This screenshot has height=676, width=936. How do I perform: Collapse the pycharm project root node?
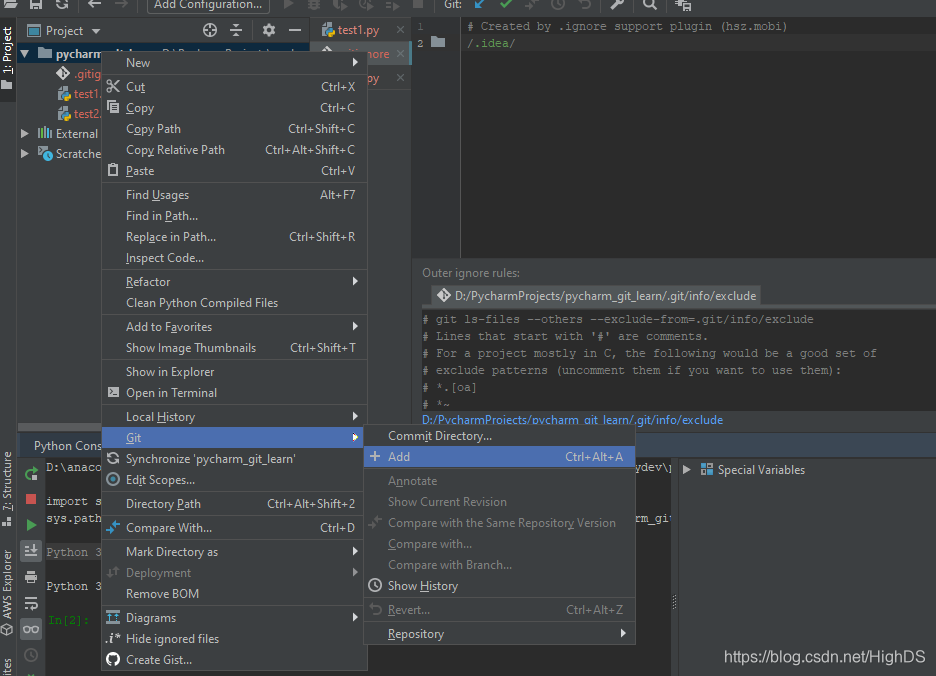(x=24, y=54)
